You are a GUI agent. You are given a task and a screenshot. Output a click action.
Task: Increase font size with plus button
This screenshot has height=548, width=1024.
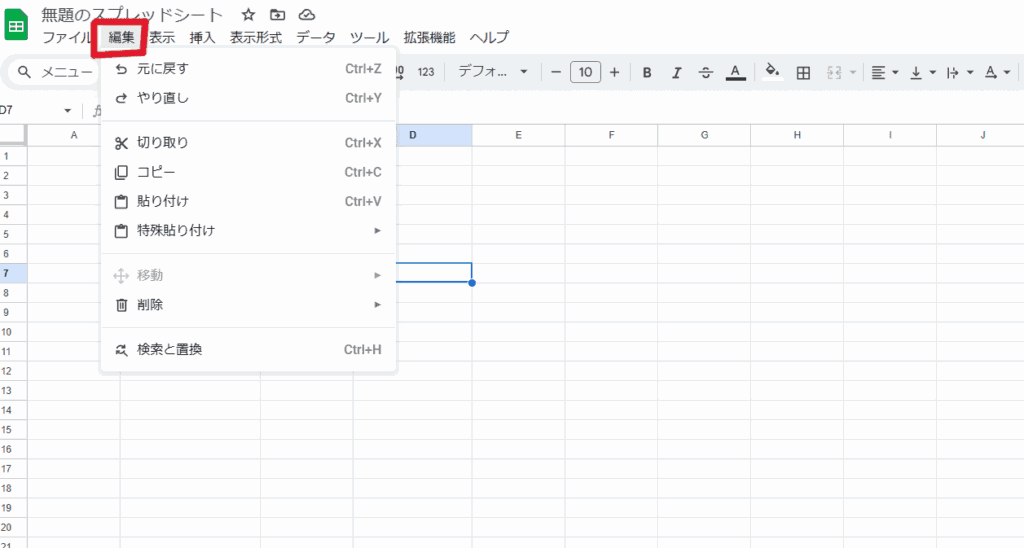[x=615, y=72]
